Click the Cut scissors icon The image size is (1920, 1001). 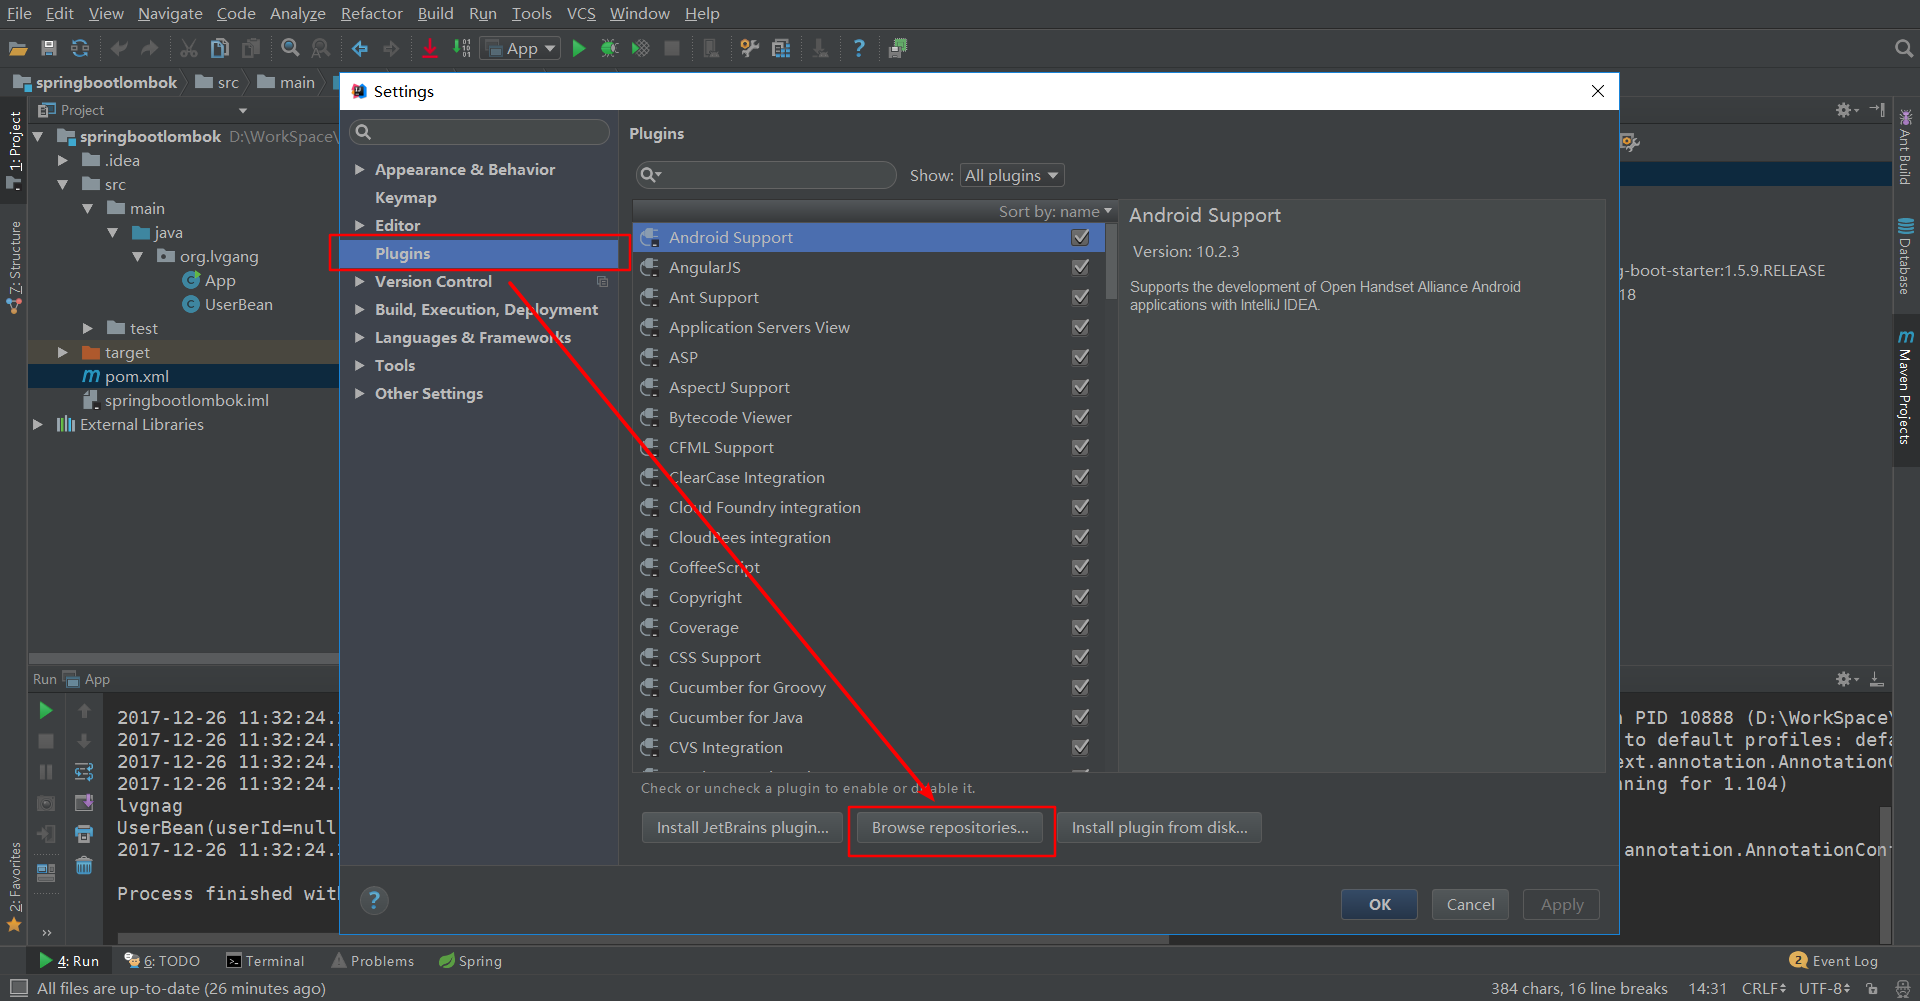189,48
